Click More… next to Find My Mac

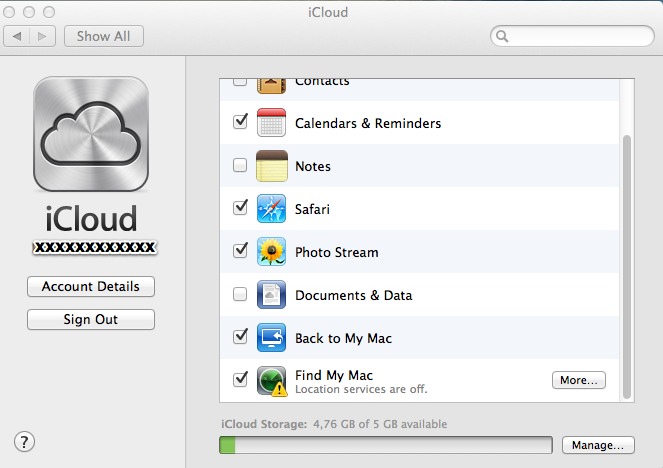click(579, 380)
